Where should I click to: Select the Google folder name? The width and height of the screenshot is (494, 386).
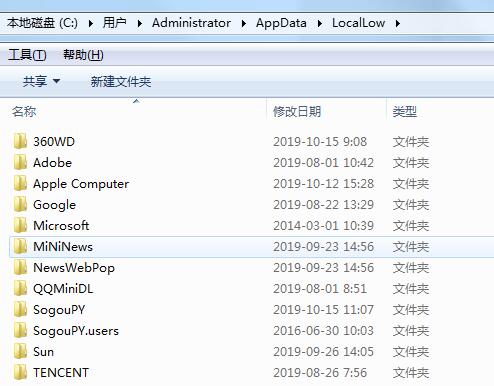pos(54,205)
